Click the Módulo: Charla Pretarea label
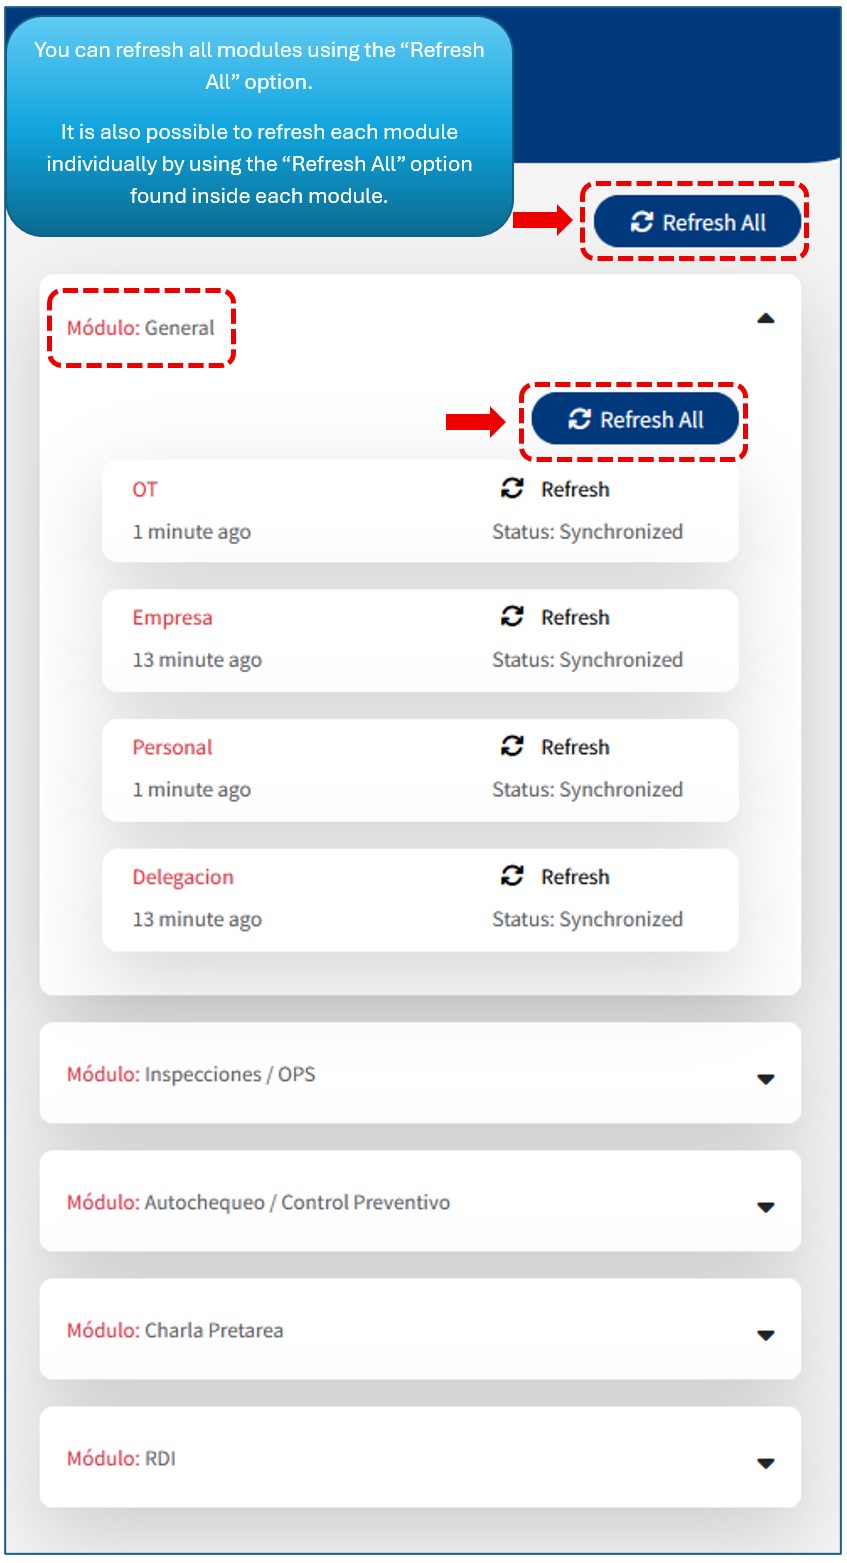 [x=175, y=1331]
